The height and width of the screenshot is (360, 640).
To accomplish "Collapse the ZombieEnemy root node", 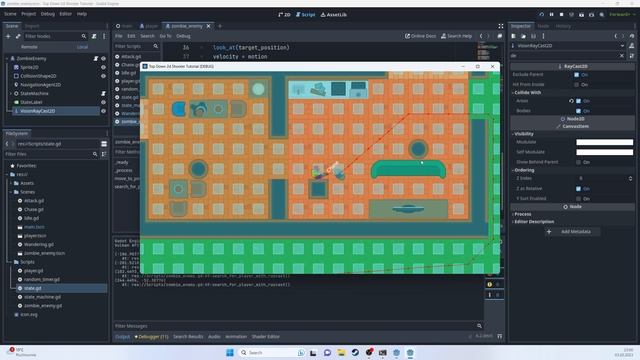I will [x=7, y=58].
